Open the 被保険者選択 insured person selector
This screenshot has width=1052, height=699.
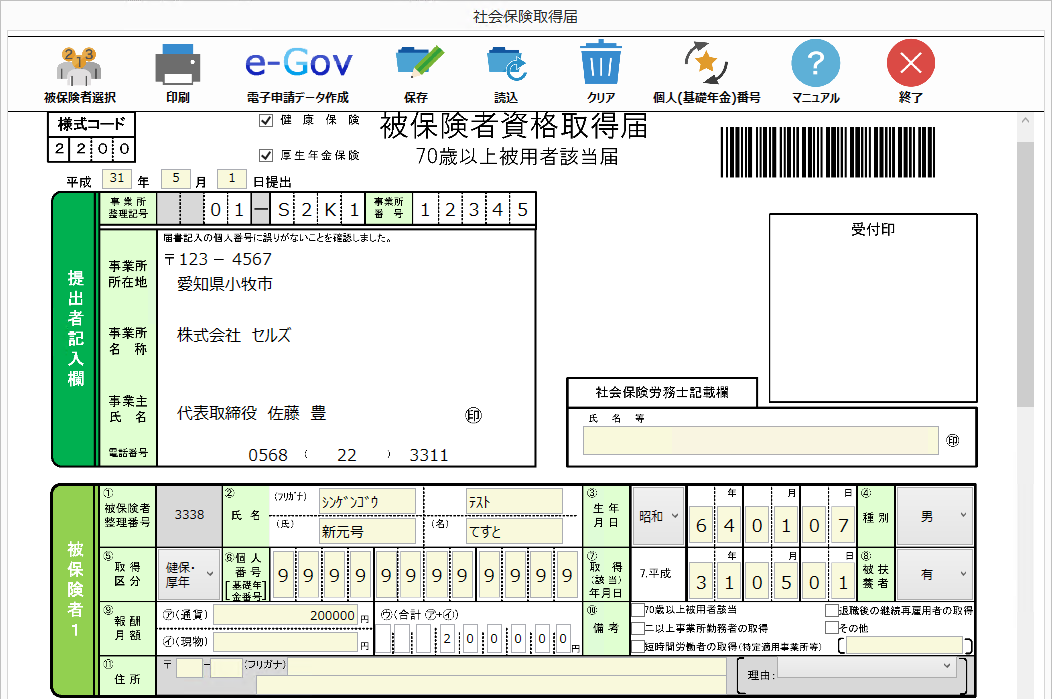pyautogui.click(x=79, y=73)
